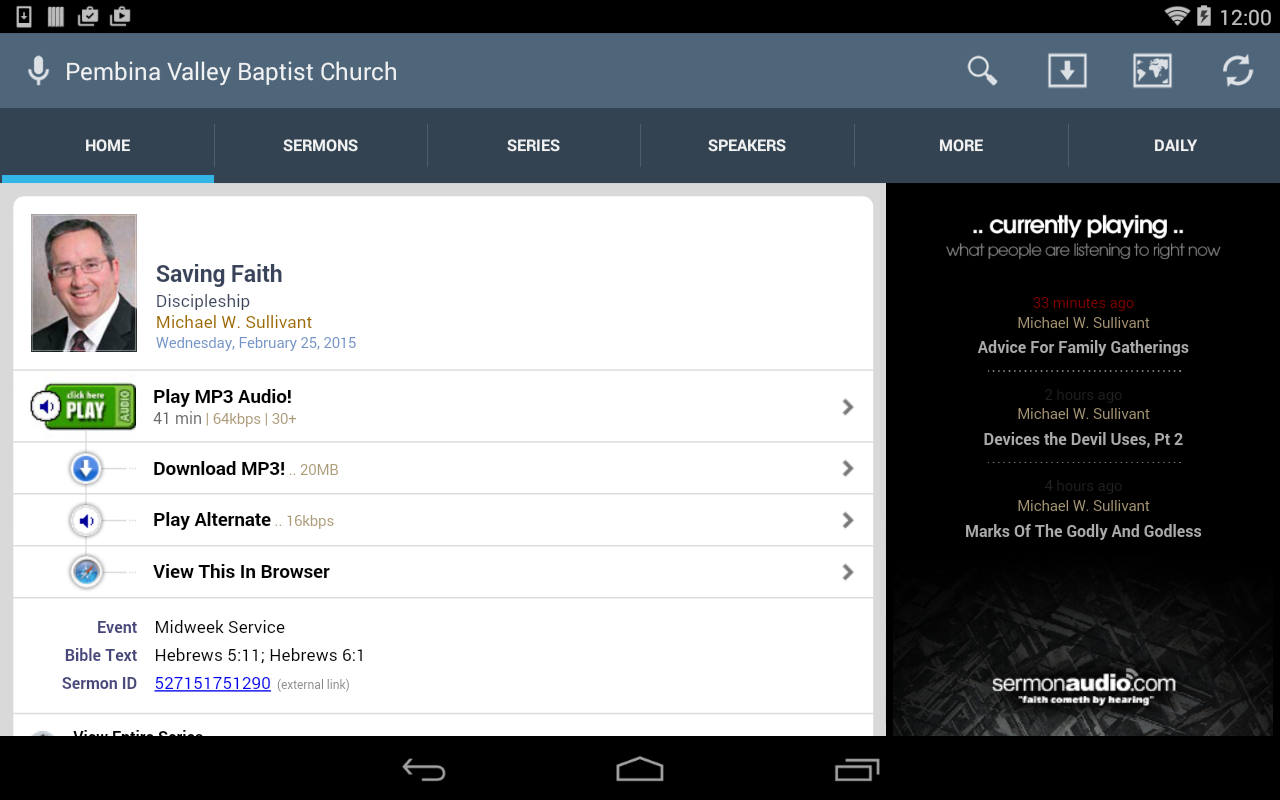Expand Play MP3 Audio row chevron
Viewport: 1280px width, 800px height.
848,407
